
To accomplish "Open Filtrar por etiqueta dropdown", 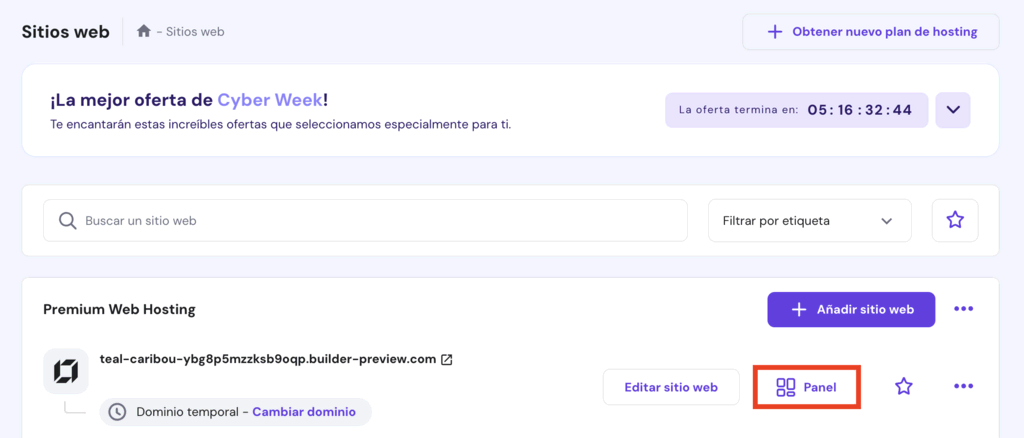I will pos(809,220).
